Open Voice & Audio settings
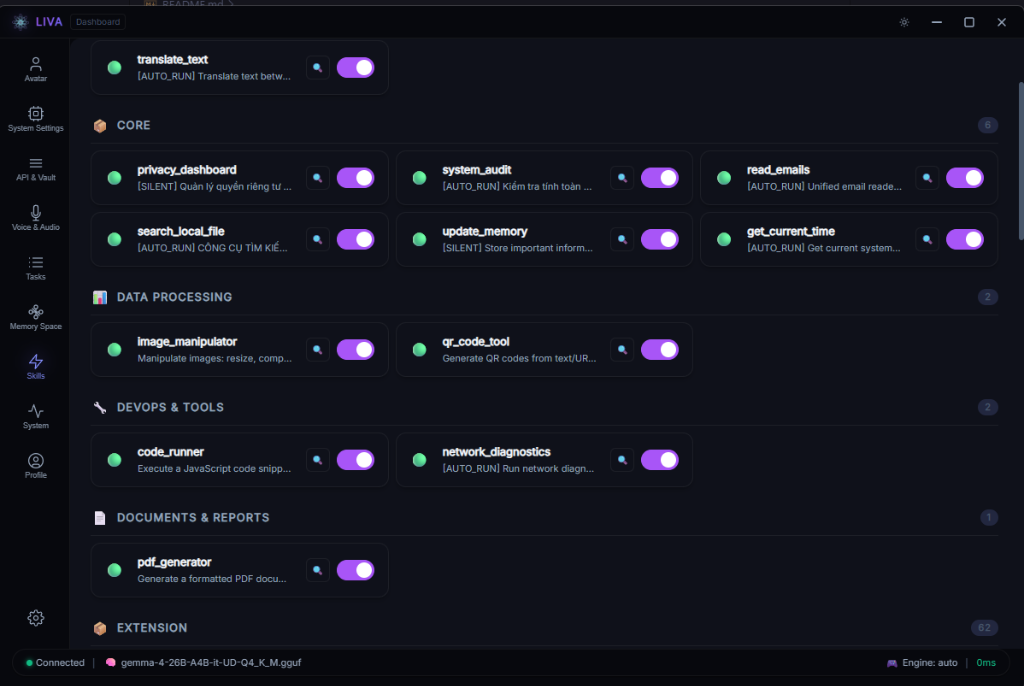This screenshot has height=686, width=1024. pyautogui.click(x=35, y=218)
